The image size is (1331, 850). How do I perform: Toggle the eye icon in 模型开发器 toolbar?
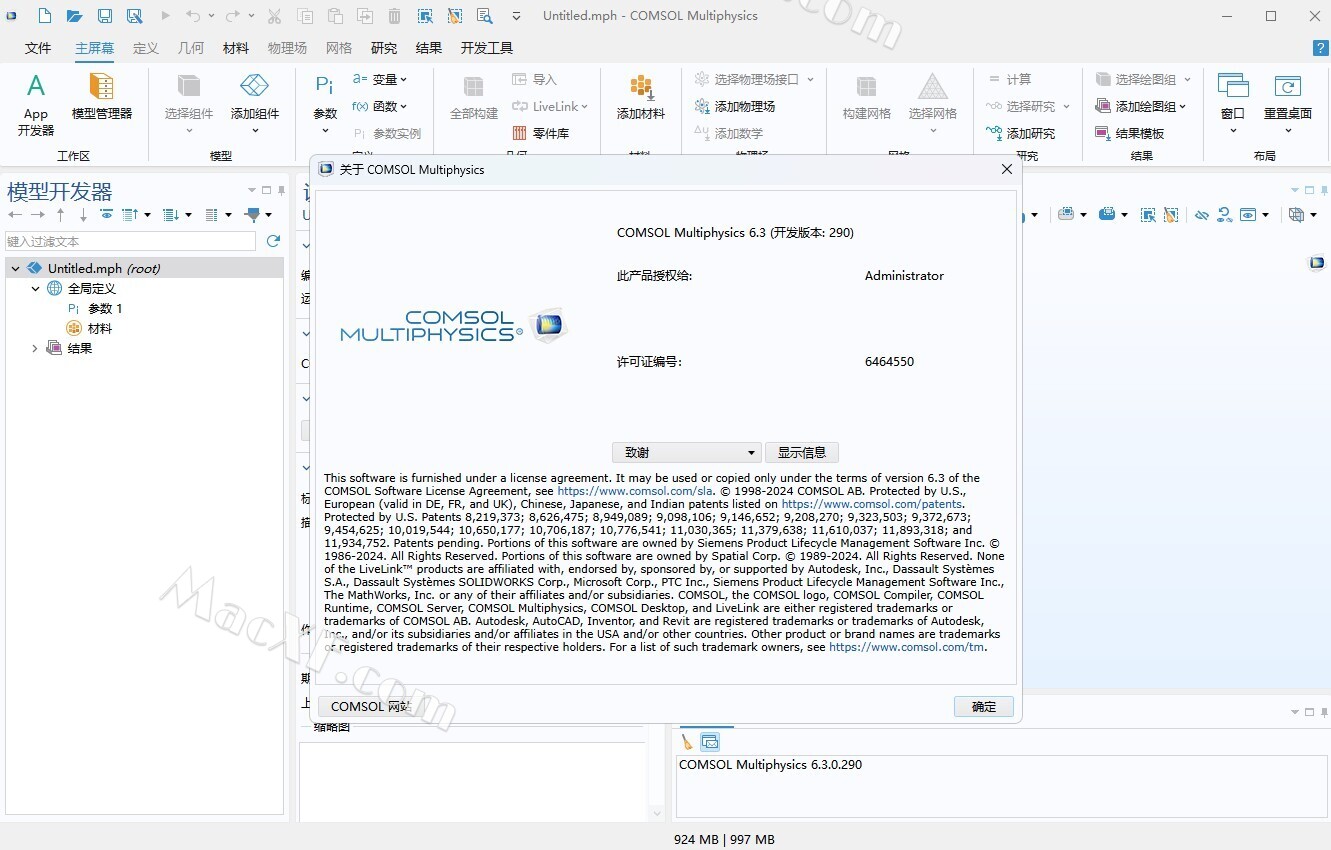pyautogui.click(x=106, y=214)
